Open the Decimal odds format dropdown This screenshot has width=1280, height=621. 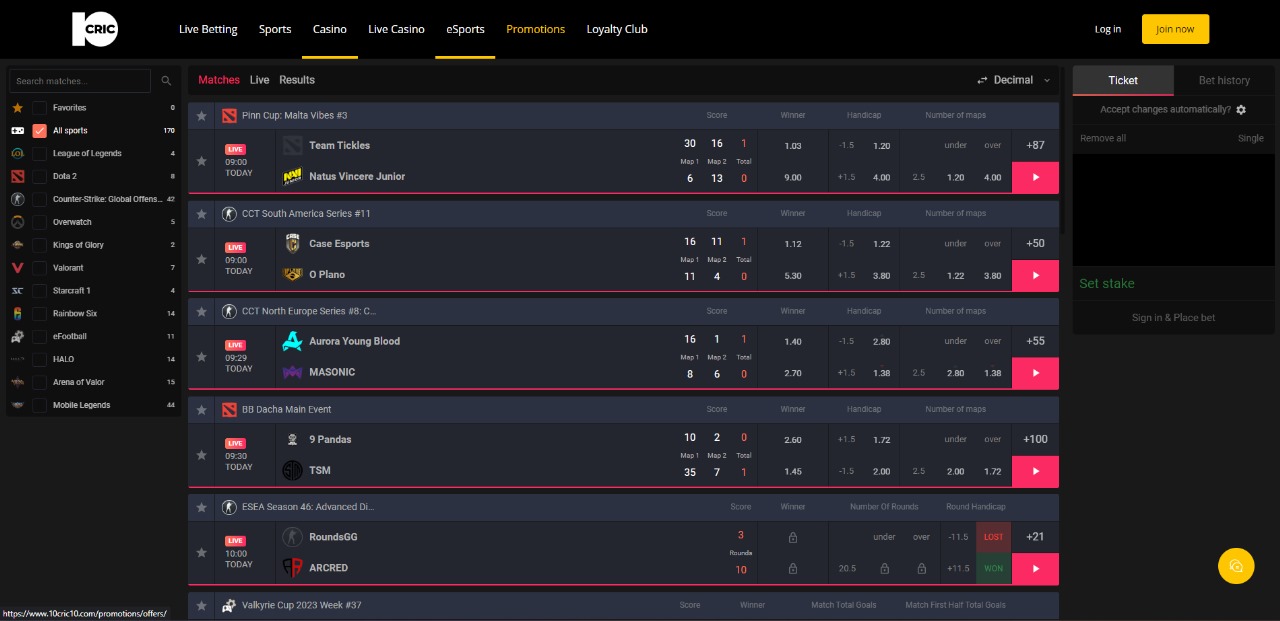(x=1014, y=80)
